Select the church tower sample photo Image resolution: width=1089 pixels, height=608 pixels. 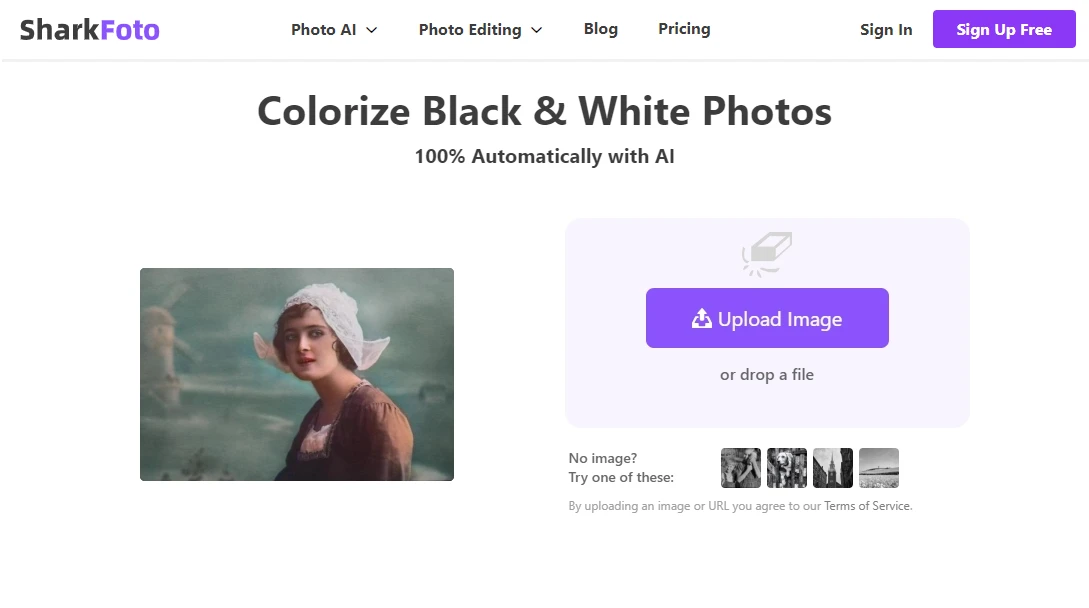pos(833,467)
